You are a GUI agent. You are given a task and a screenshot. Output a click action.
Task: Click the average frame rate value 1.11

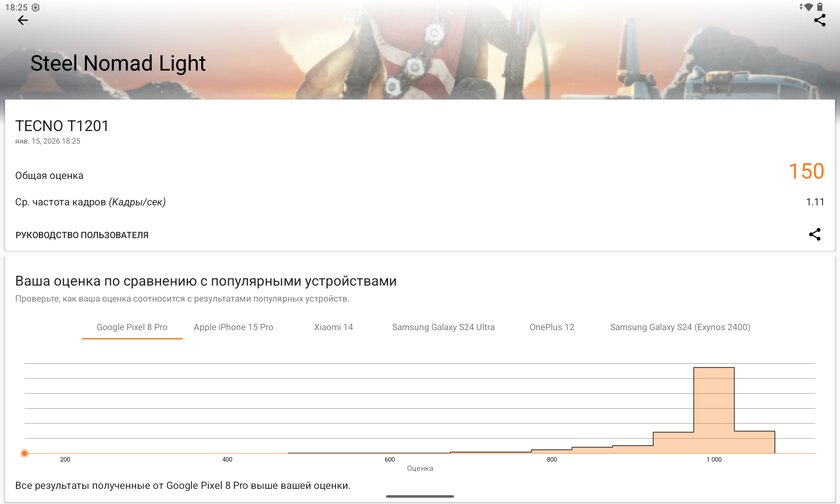(815, 202)
